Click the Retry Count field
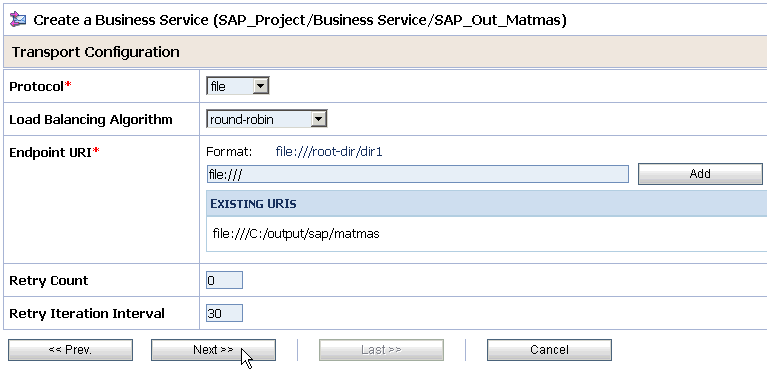This screenshot has width=767, height=371. 225,280
